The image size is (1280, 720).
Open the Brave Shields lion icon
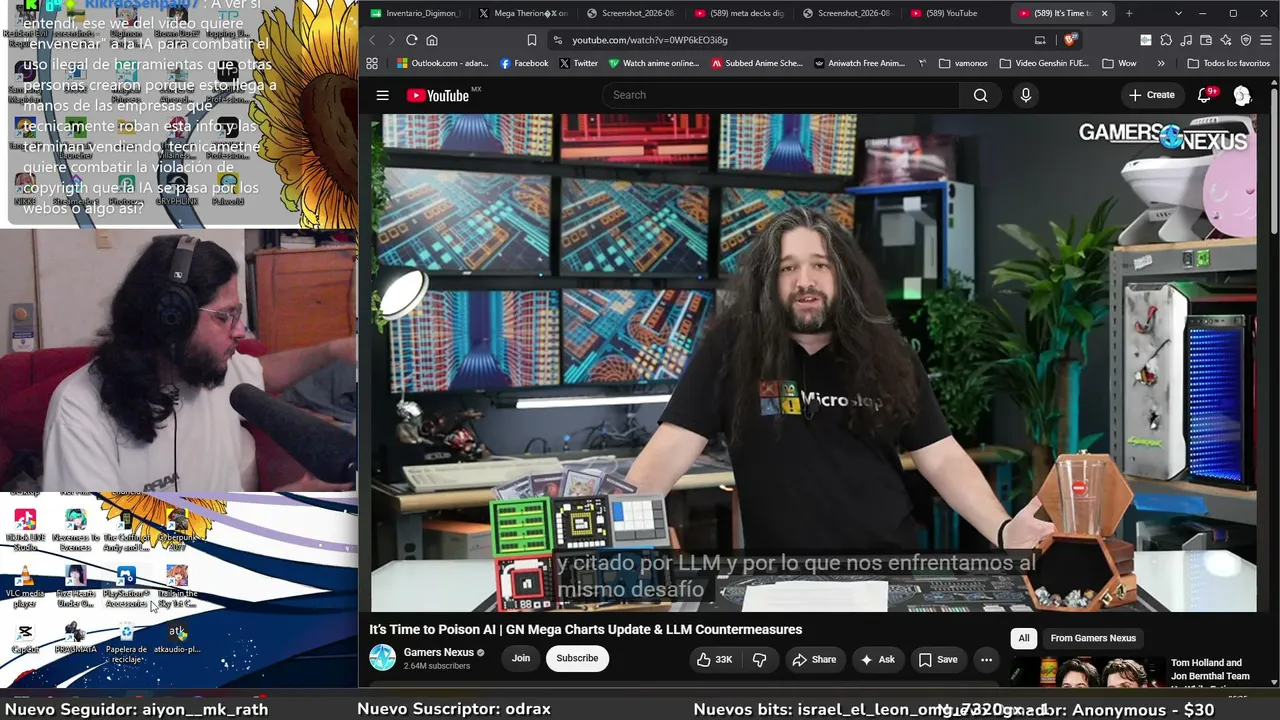(1070, 40)
